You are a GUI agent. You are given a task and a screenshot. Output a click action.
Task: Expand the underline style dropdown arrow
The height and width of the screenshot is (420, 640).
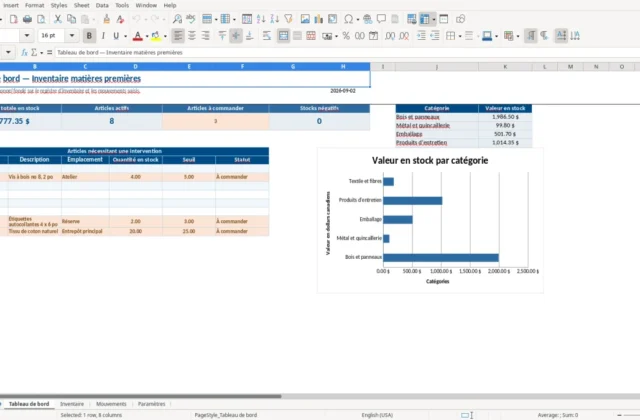click(x=125, y=36)
